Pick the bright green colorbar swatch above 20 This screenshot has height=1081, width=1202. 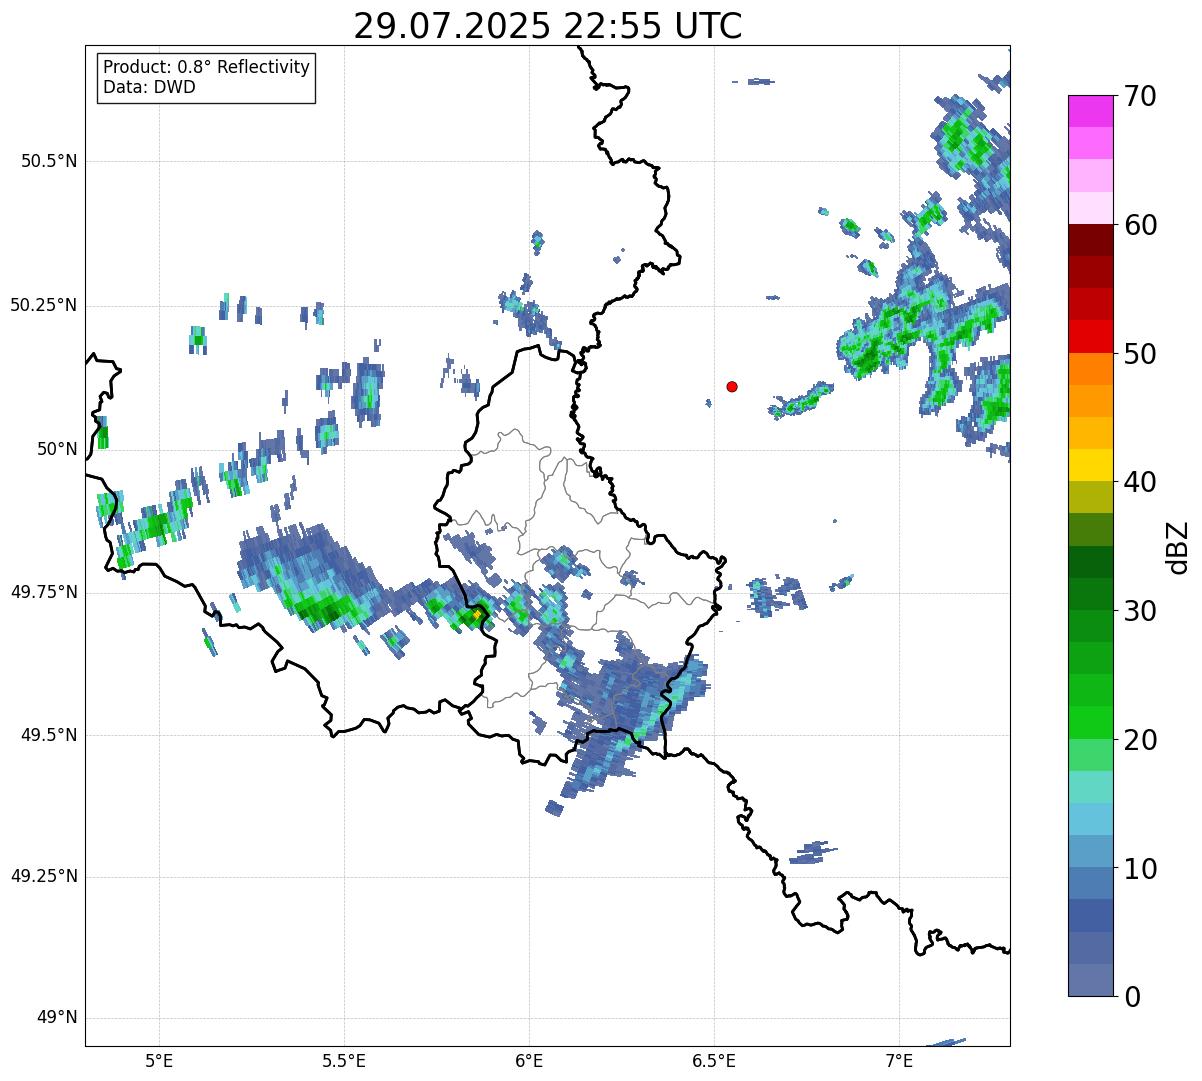tap(1090, 722)
